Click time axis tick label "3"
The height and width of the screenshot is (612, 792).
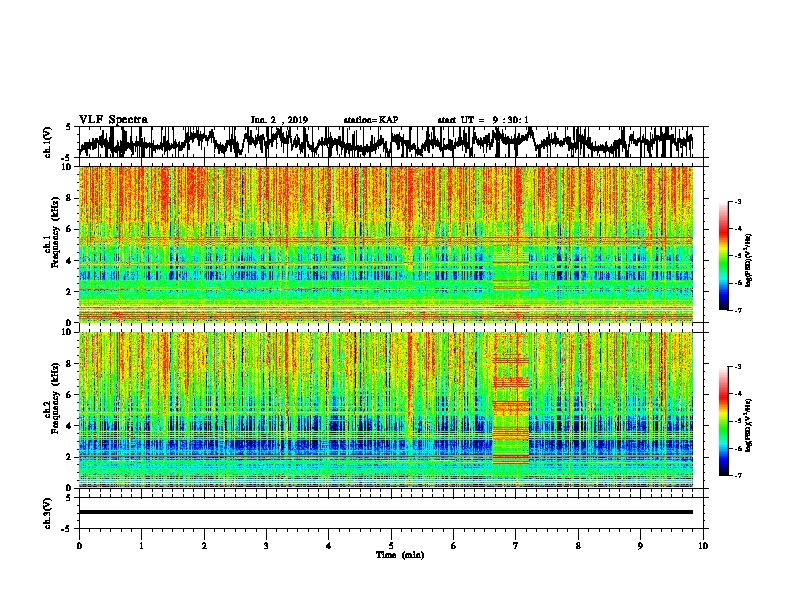(266, 546)
